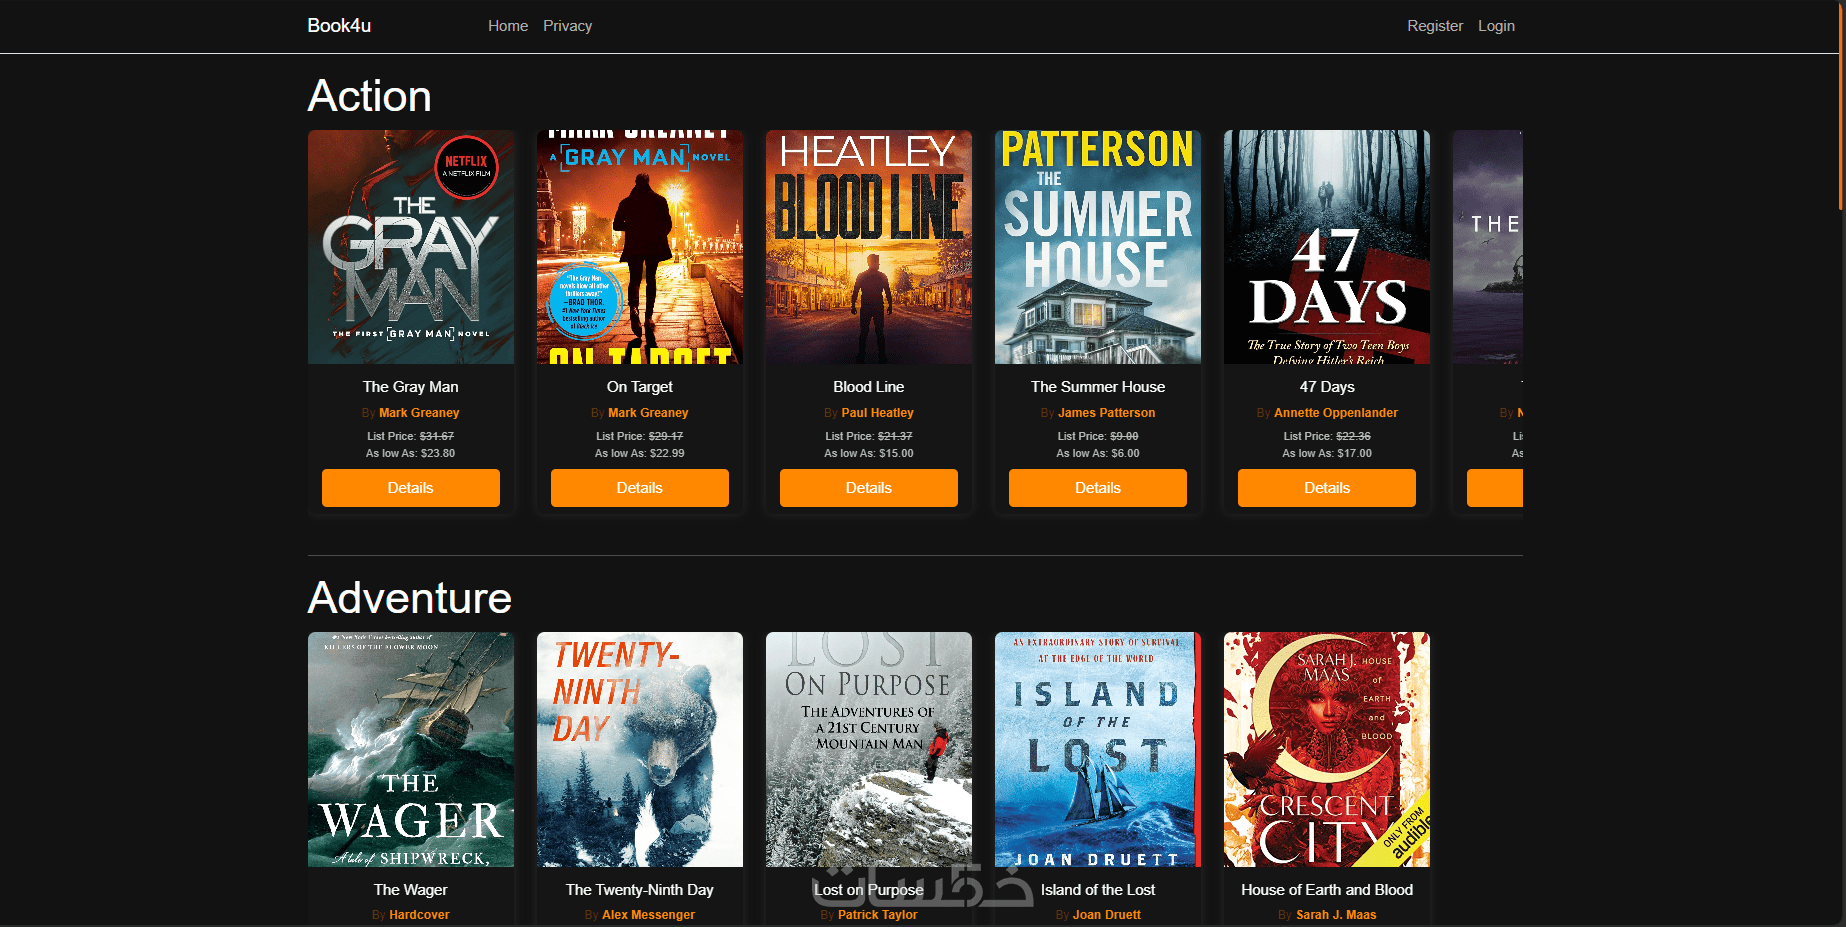Click The Gray Man book cover
This screenshot has width=1846, height=927.
[411, 247]
